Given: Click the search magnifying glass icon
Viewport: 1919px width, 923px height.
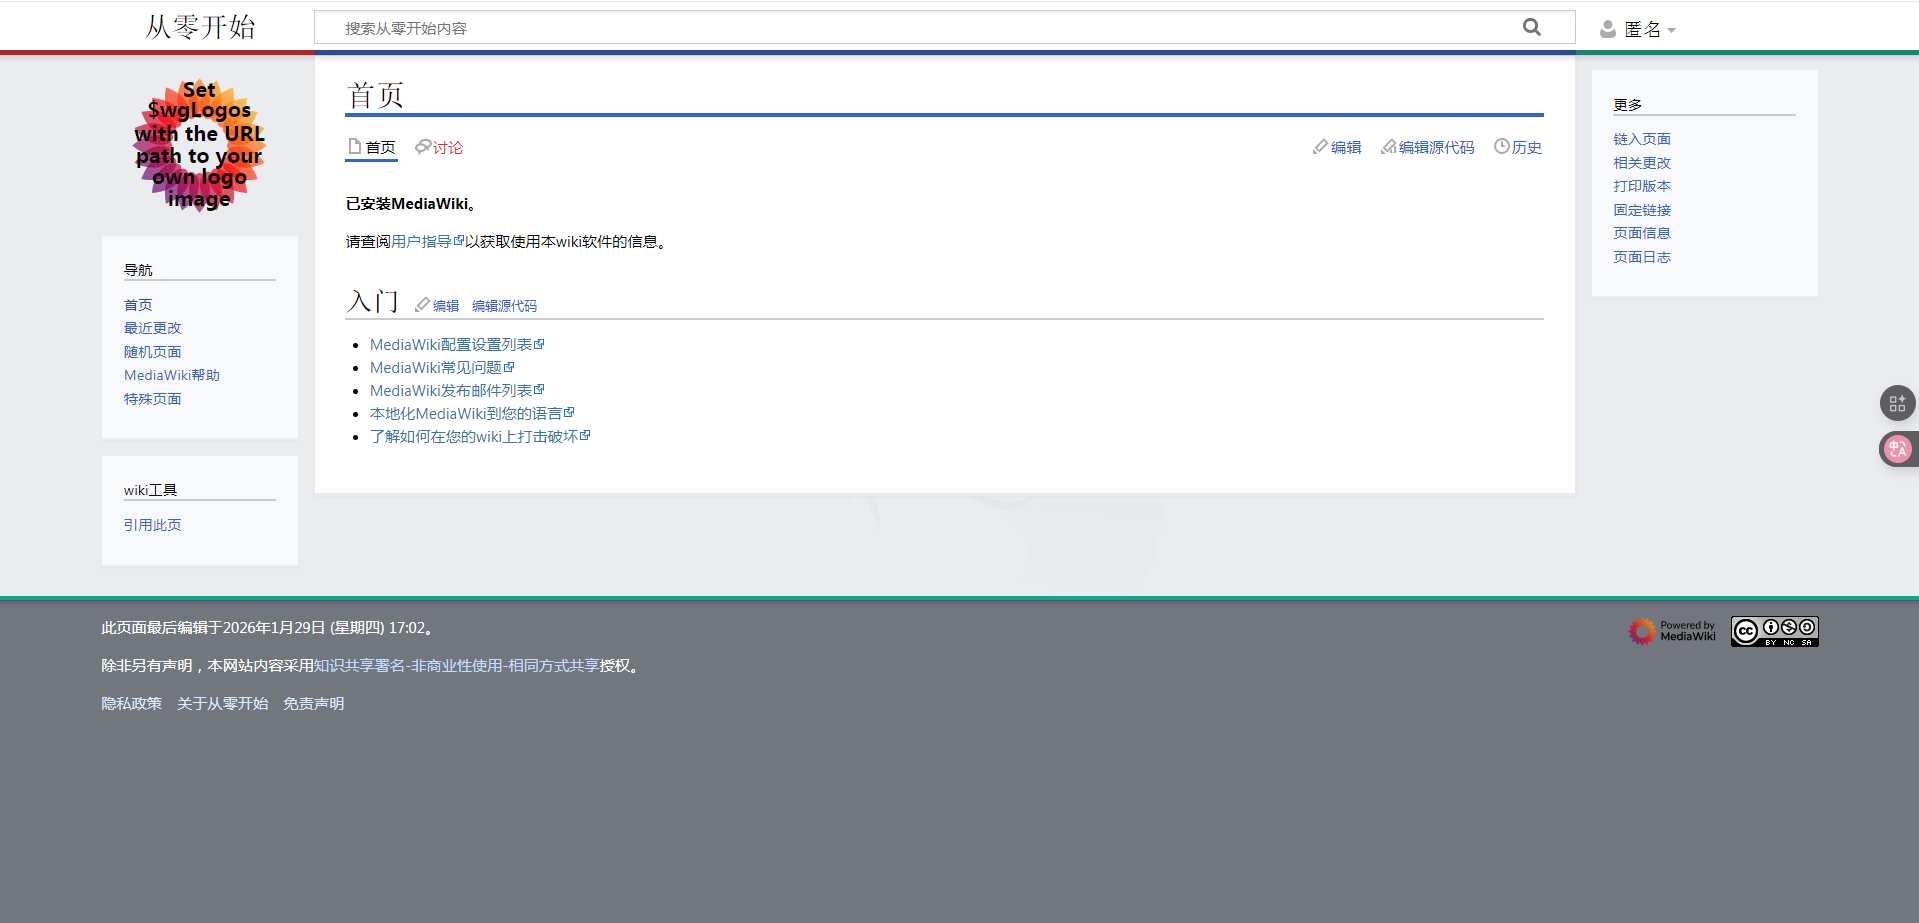Looking at the screenshot, I should coord(1531,26).
